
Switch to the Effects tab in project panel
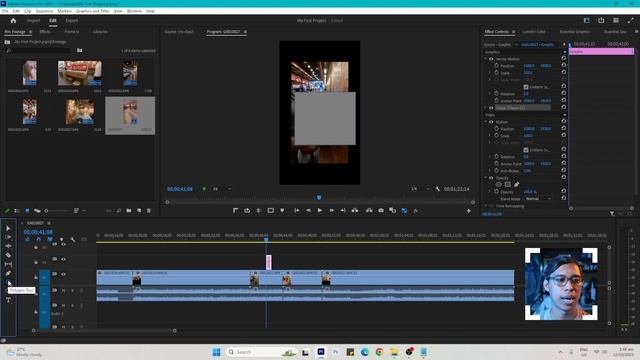click(45, 31)
